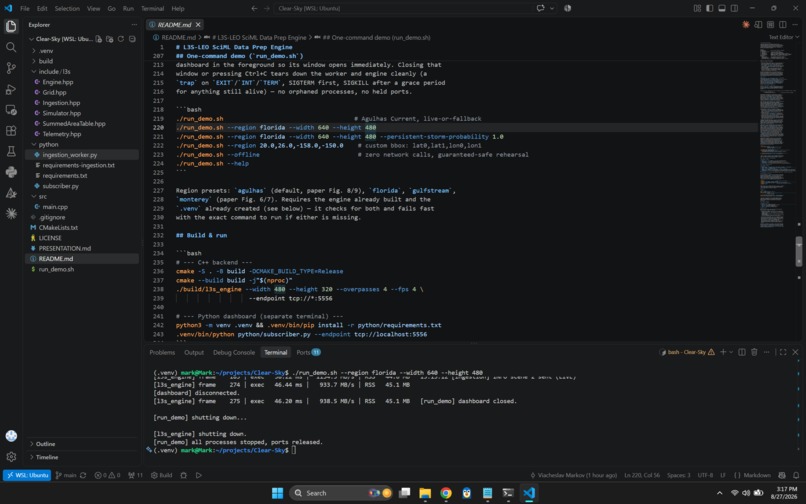Viewport: 806px width, 504px height.
Task: Create a new file in Explorer header
Action: coord(98,39)
